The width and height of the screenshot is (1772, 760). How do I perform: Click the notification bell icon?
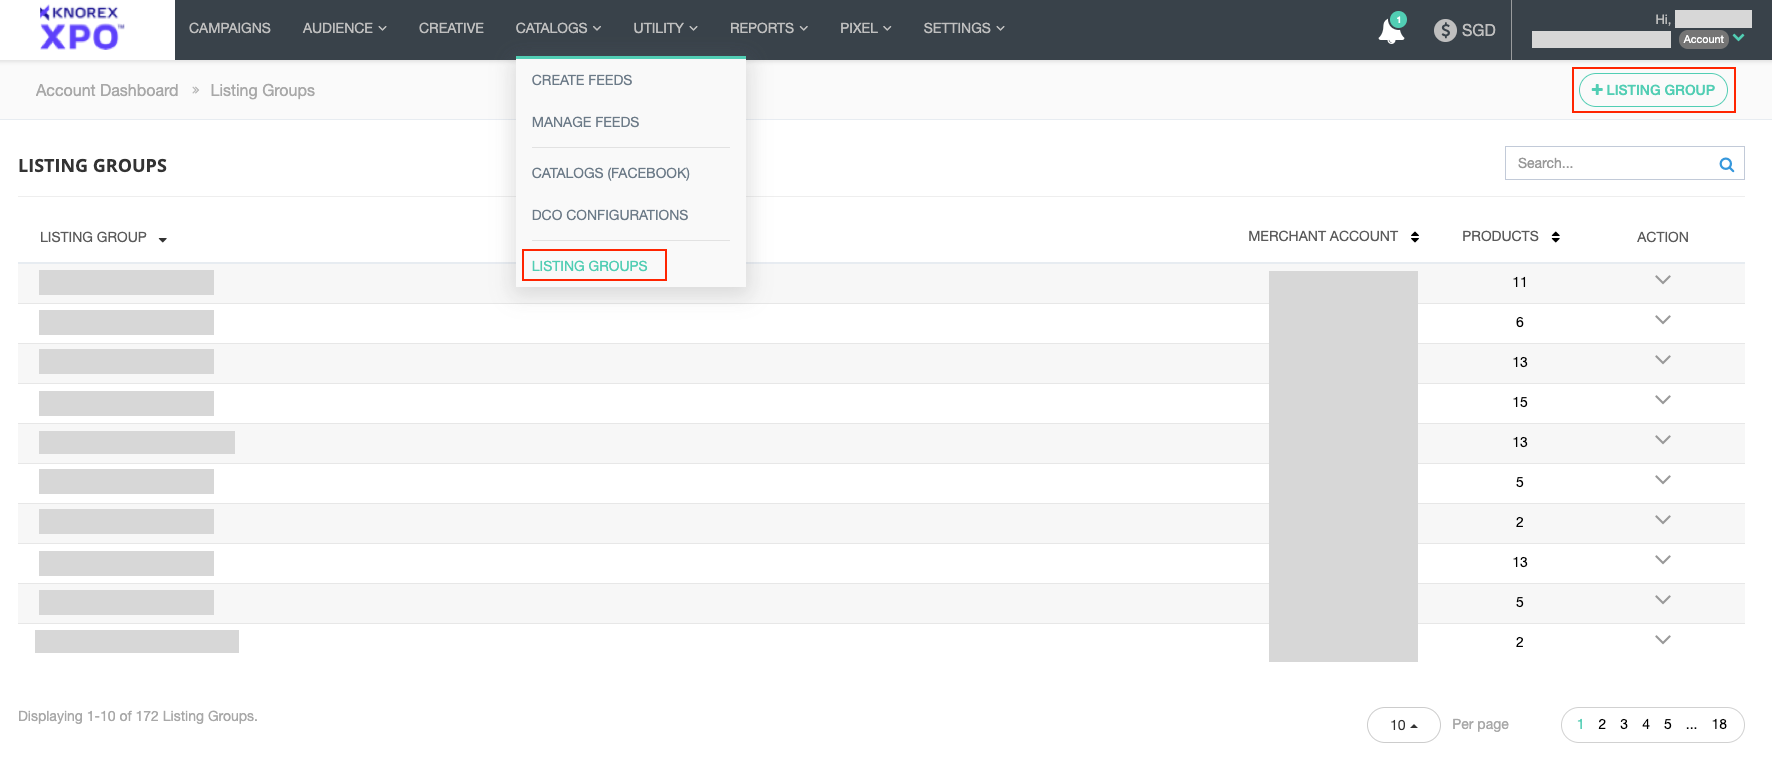point(1390,30)
